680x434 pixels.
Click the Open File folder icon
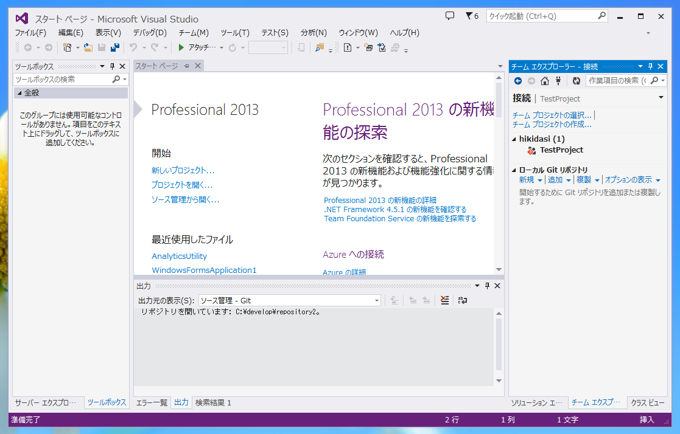(x=88, y=48)
